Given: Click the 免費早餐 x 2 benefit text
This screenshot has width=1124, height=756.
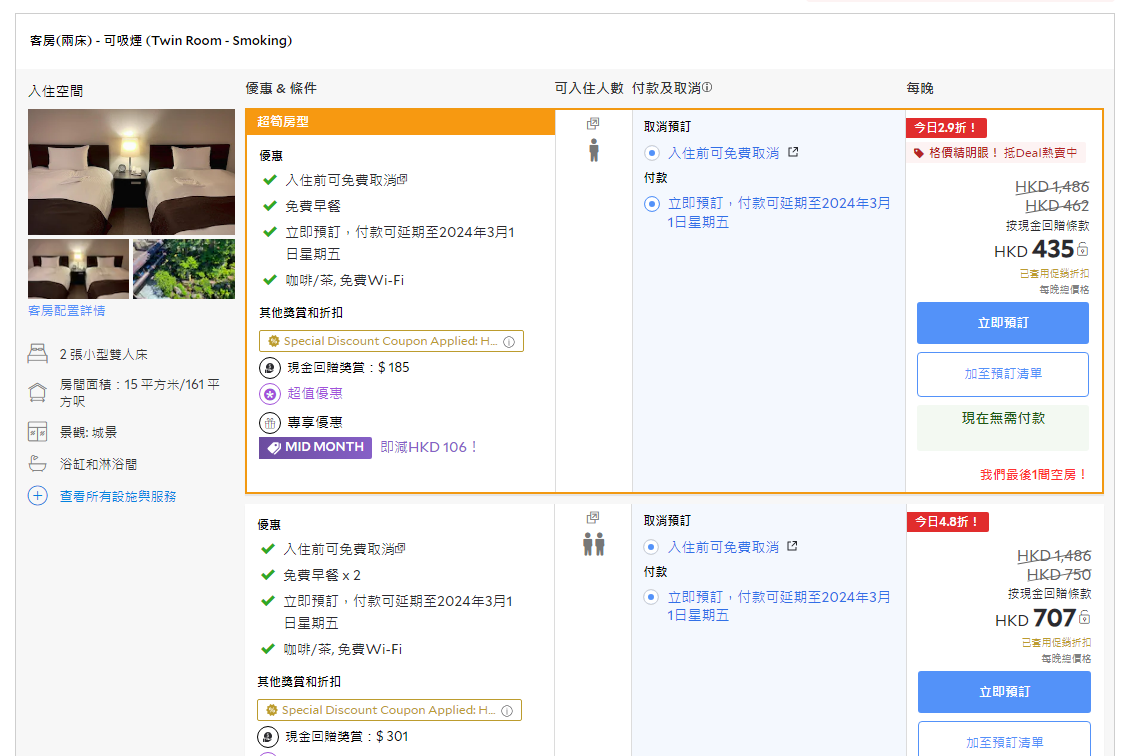Looking at the screenshot, I should coord(321,575).
